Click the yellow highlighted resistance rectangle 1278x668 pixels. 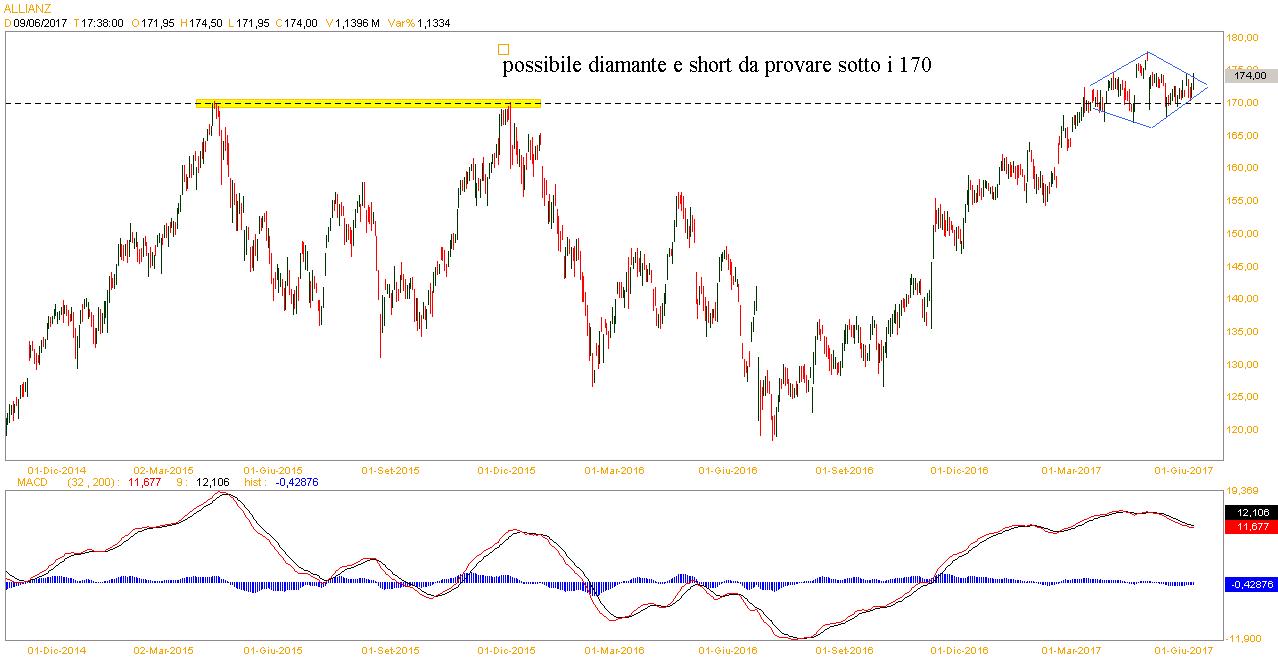point(367,103)
